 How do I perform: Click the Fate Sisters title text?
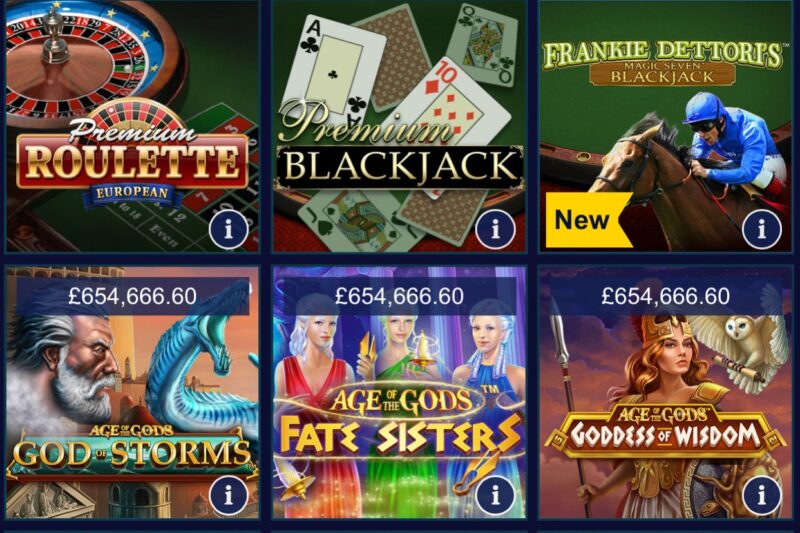coord(401,436)
